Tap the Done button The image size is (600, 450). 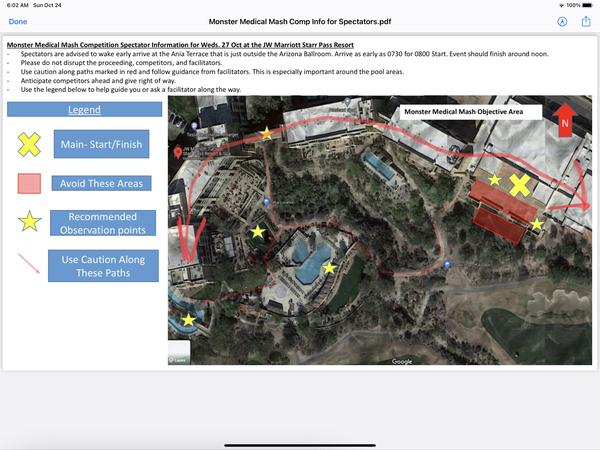tap(18, 21)
